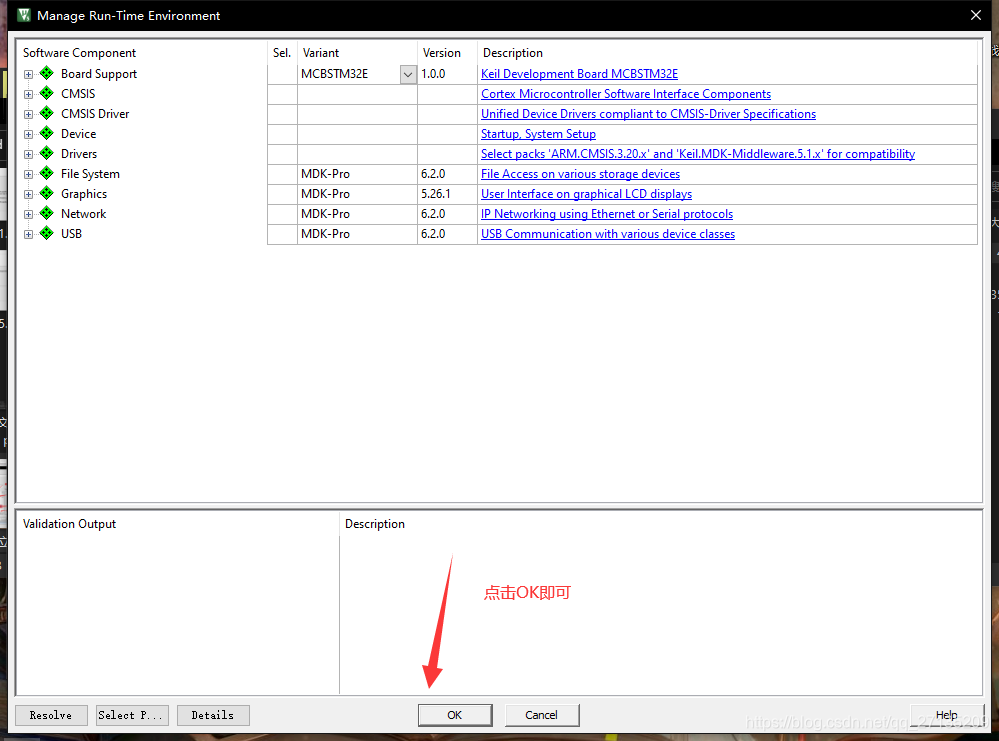This screenshot has width=999, height=741.
Task: Expand the CMSIS Driver tree node
Action: tap(28, 115)
